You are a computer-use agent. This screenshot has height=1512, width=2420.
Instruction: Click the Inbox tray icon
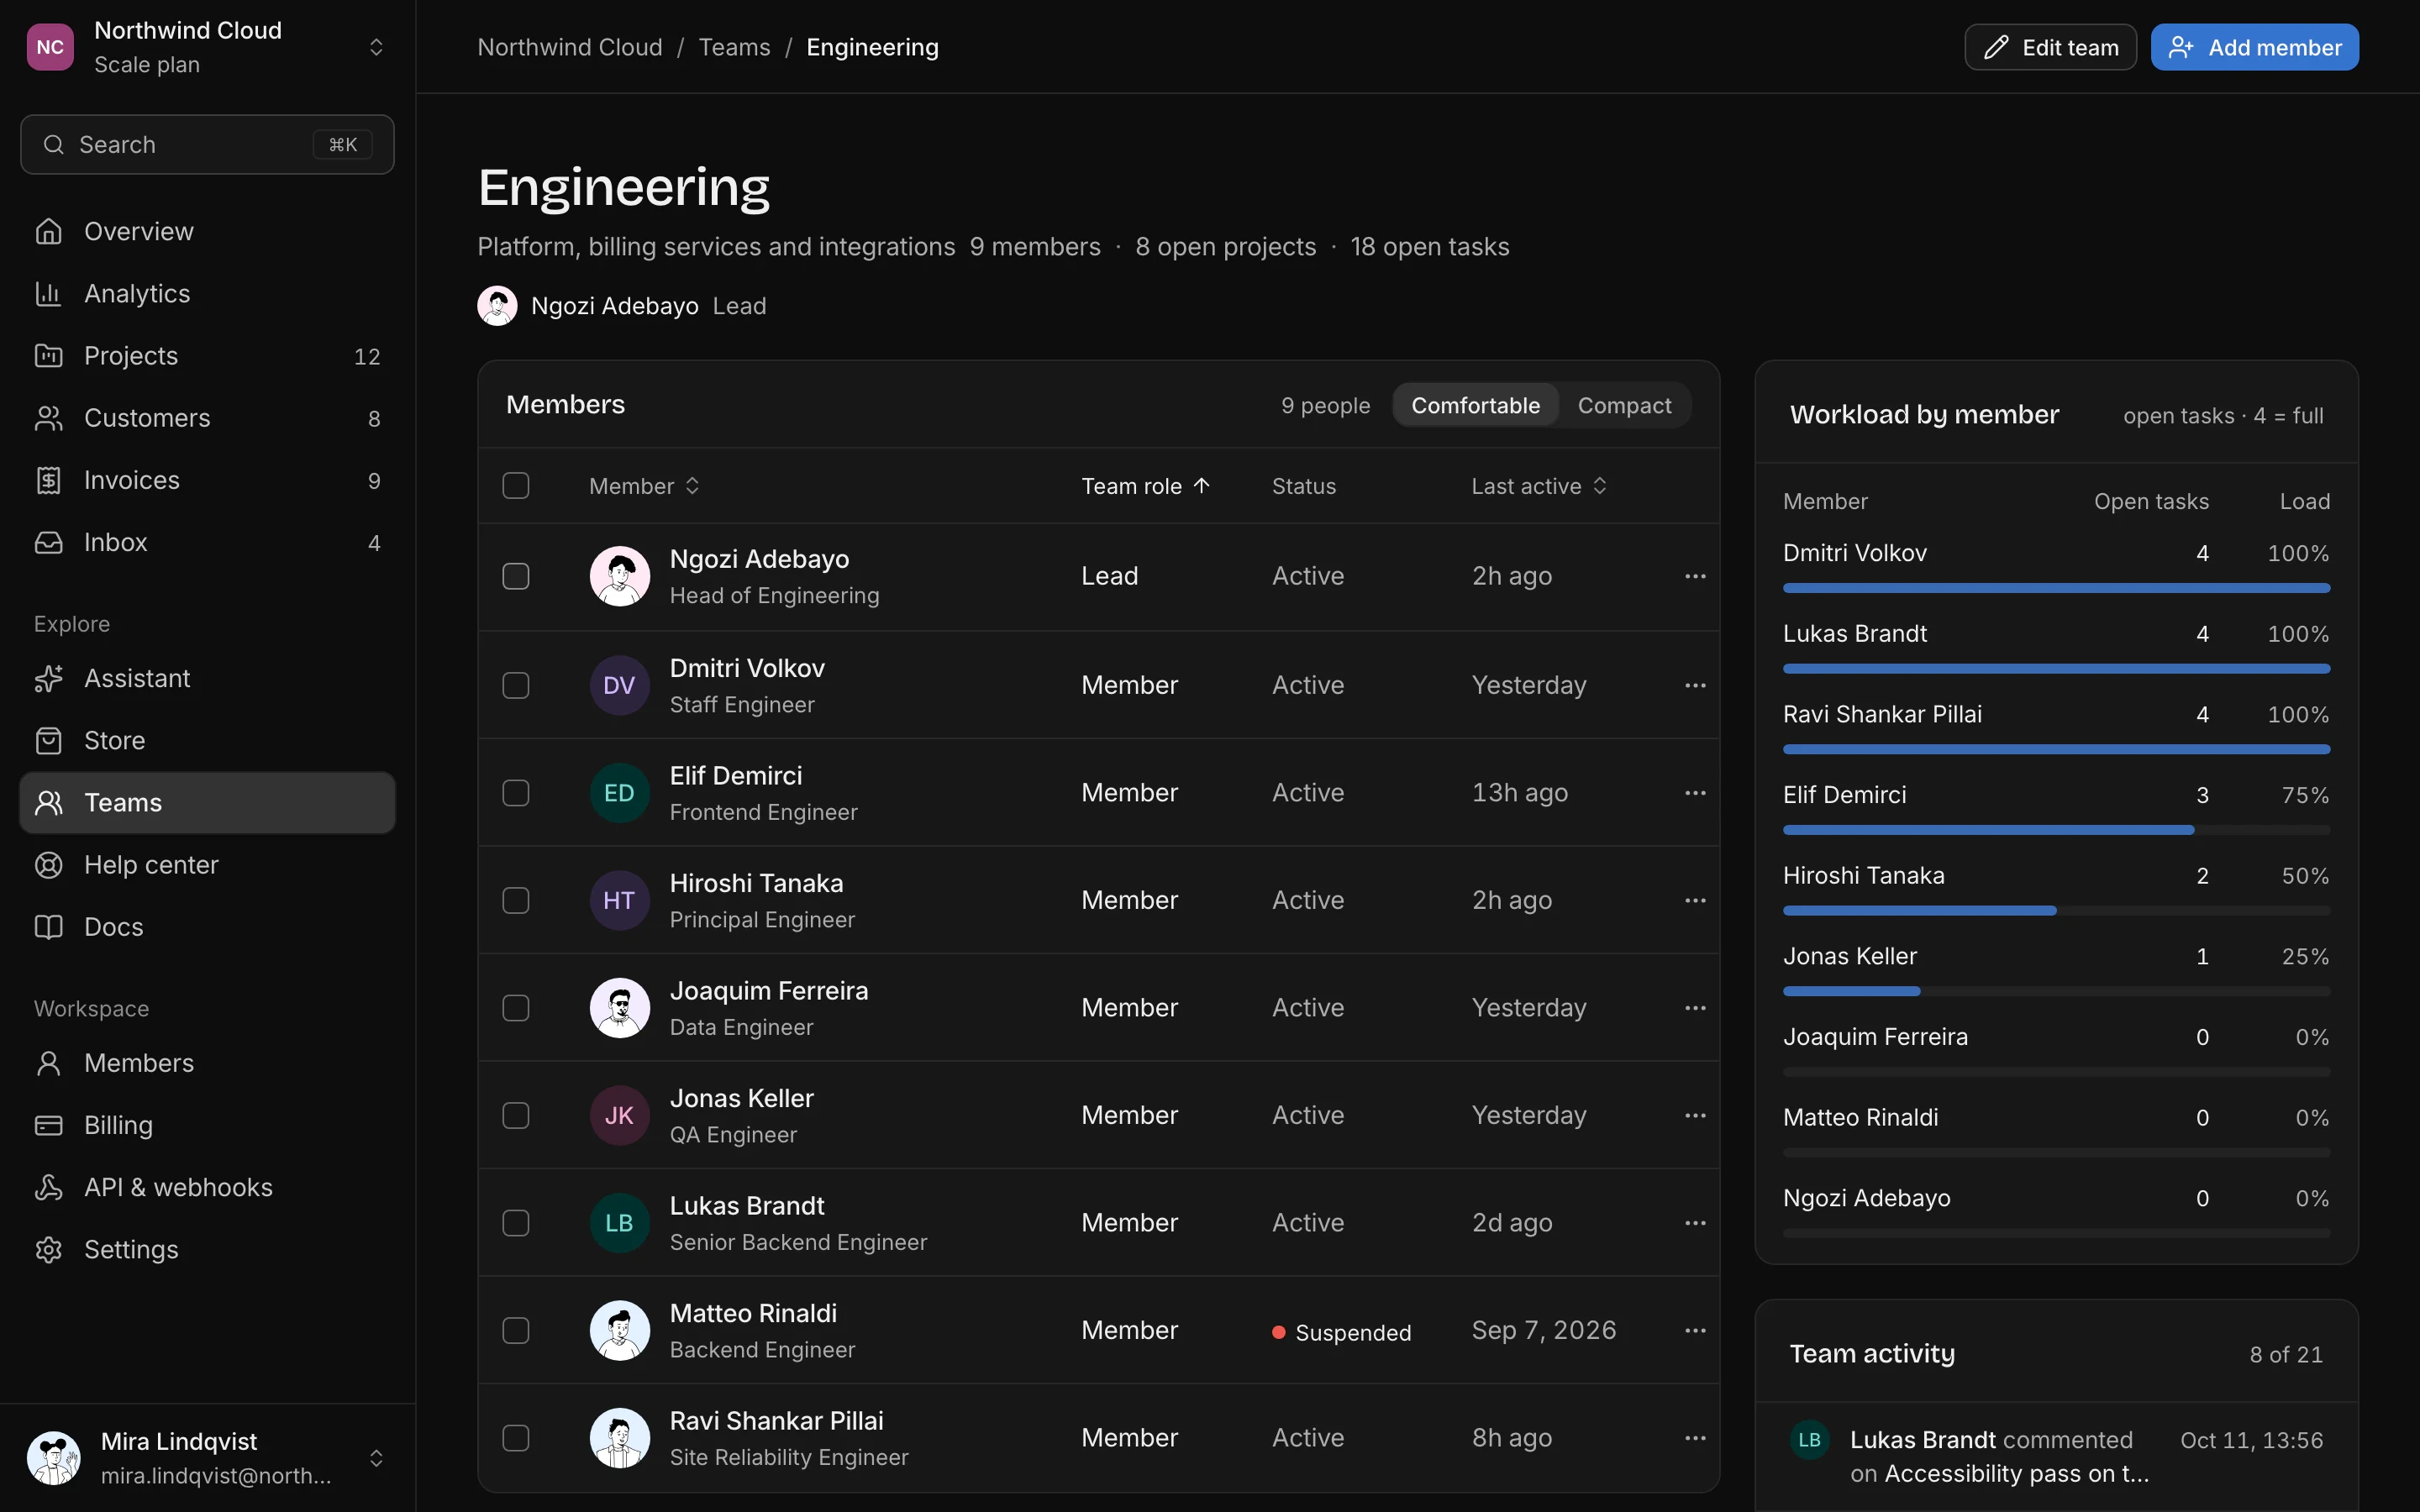click(48, 542)
